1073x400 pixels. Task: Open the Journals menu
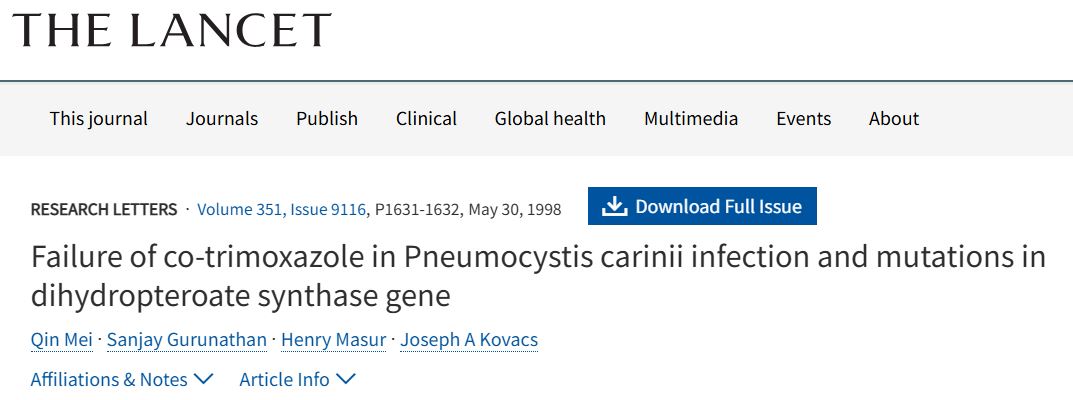pos(222,118)
